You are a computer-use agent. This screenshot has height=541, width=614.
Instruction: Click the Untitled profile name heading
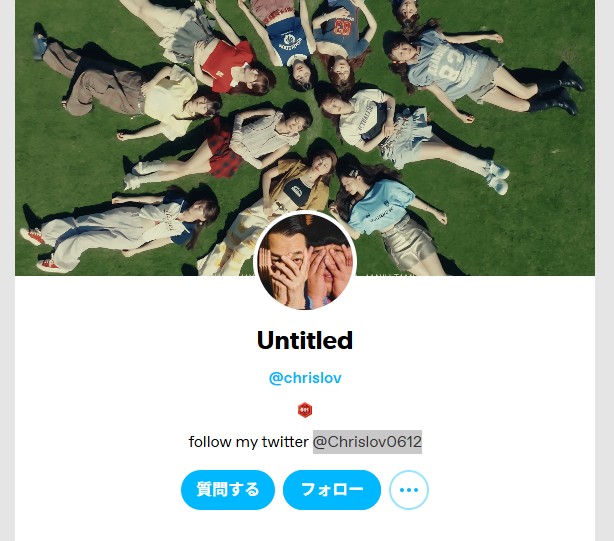(x=305, y=340)
